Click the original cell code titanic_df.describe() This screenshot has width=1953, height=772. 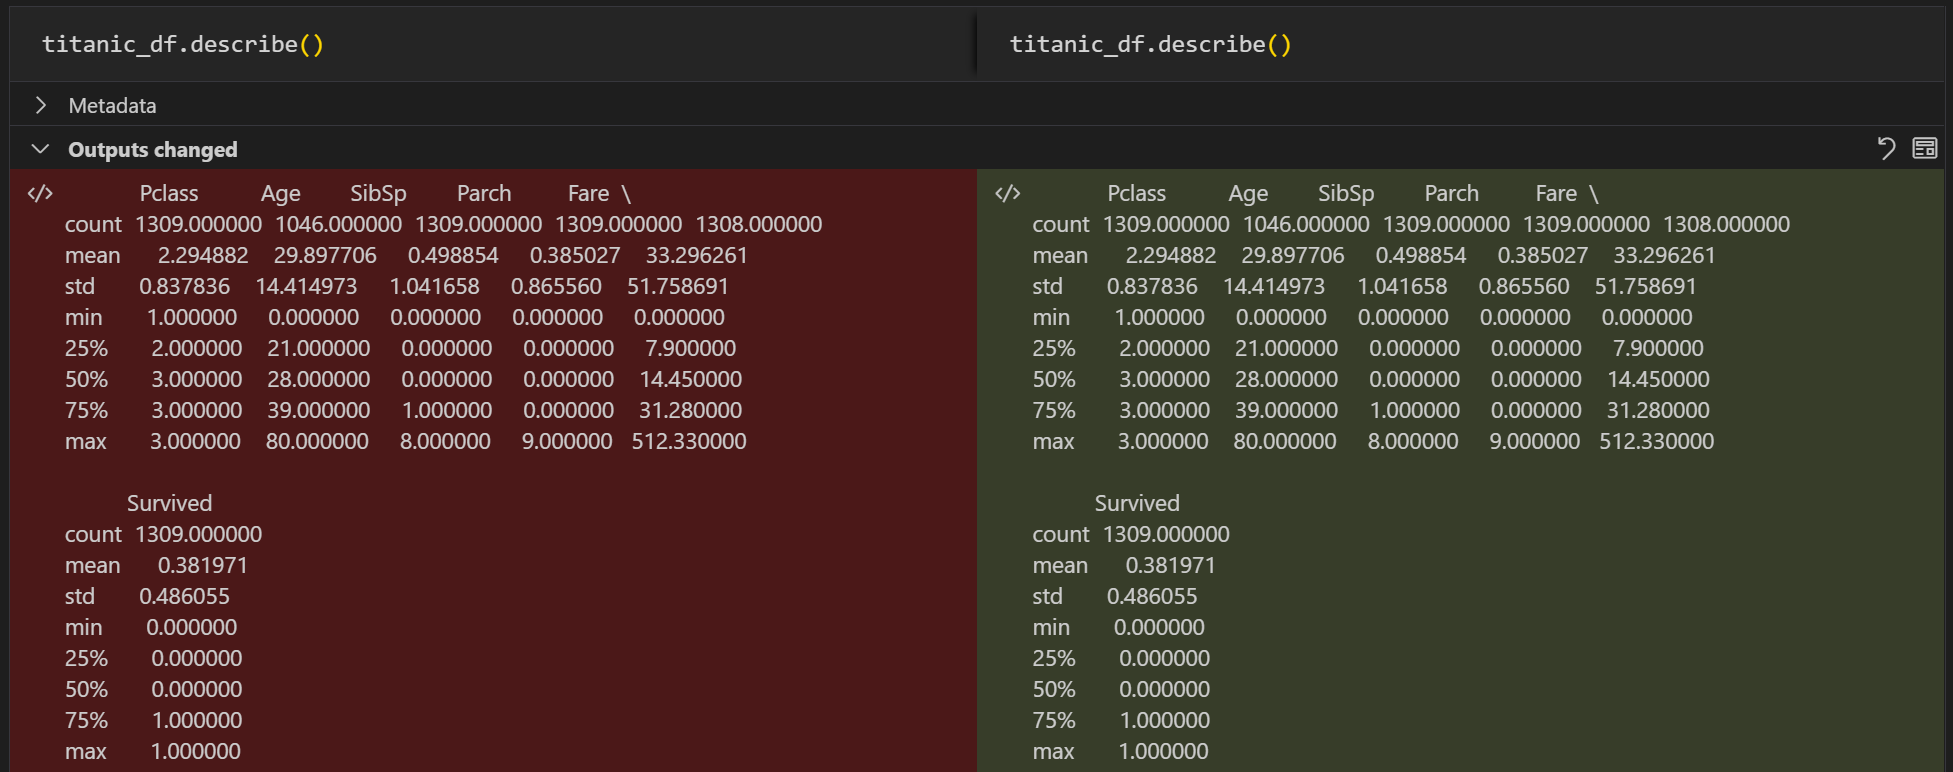coord(183,44)
